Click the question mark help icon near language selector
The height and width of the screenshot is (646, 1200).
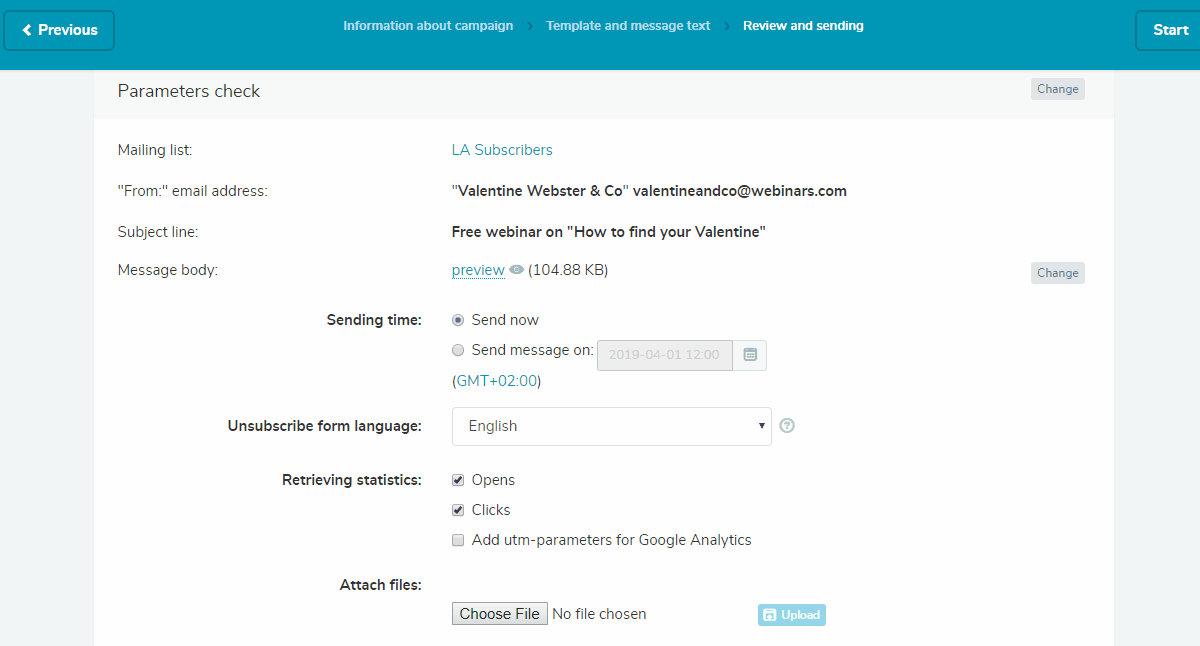(x=787, y=425)
